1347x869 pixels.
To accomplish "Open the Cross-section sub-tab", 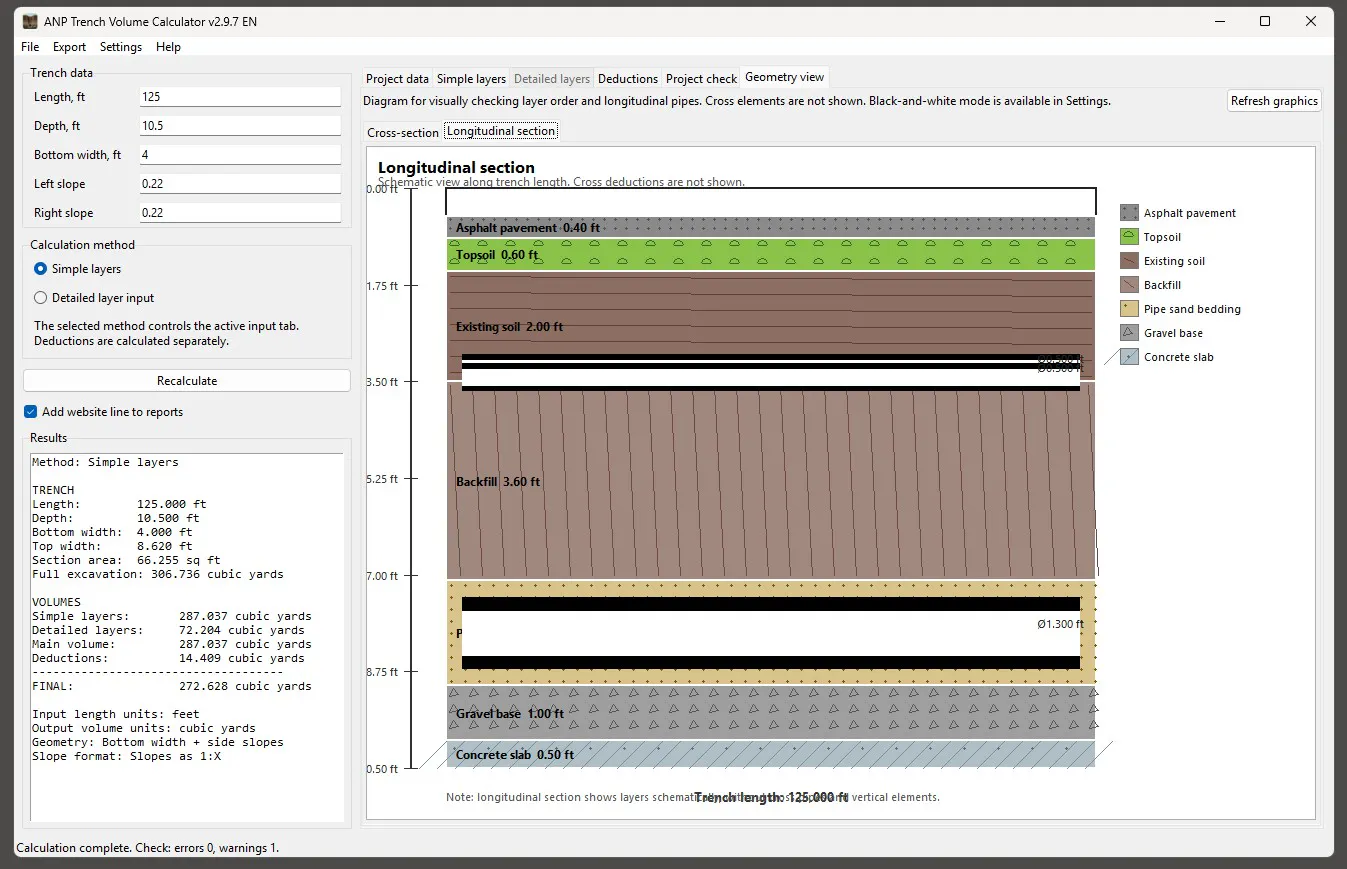I will click(x=403, y=132).
